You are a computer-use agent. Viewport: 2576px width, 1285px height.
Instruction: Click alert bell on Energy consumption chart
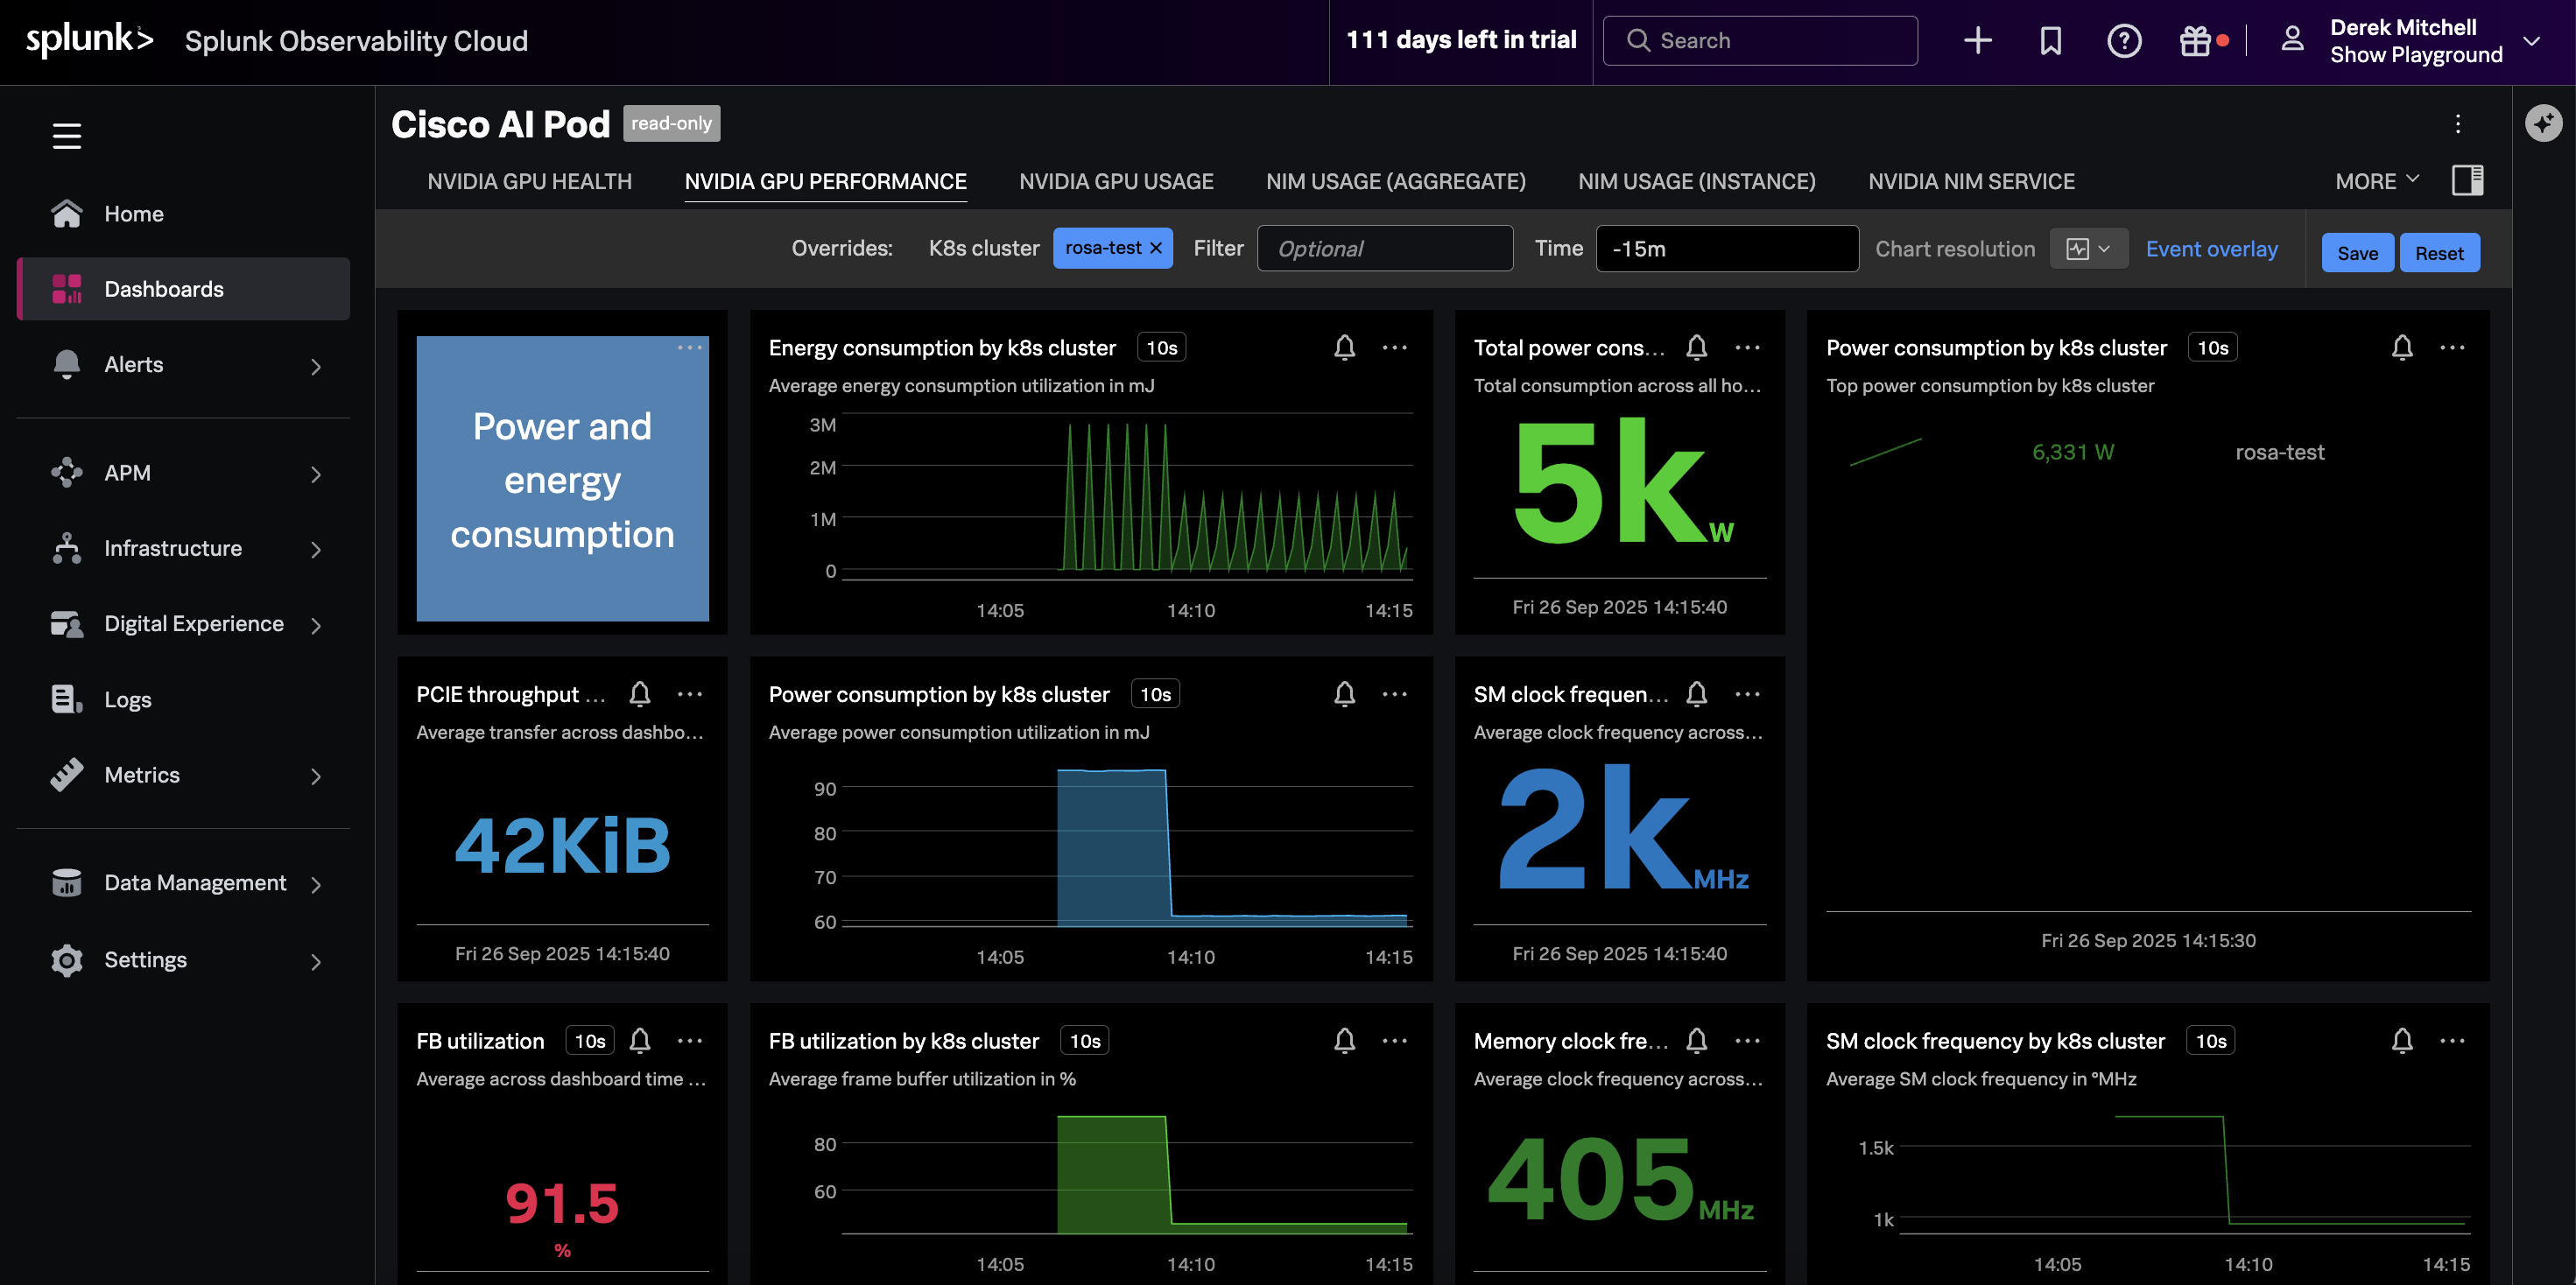click(x=1344, y=347)
